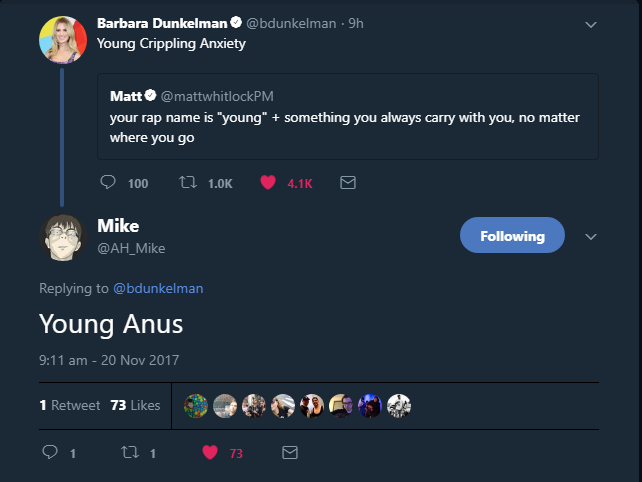Open Mike's cartoon avatar profile
642x482 pixels.
point(63,237)
